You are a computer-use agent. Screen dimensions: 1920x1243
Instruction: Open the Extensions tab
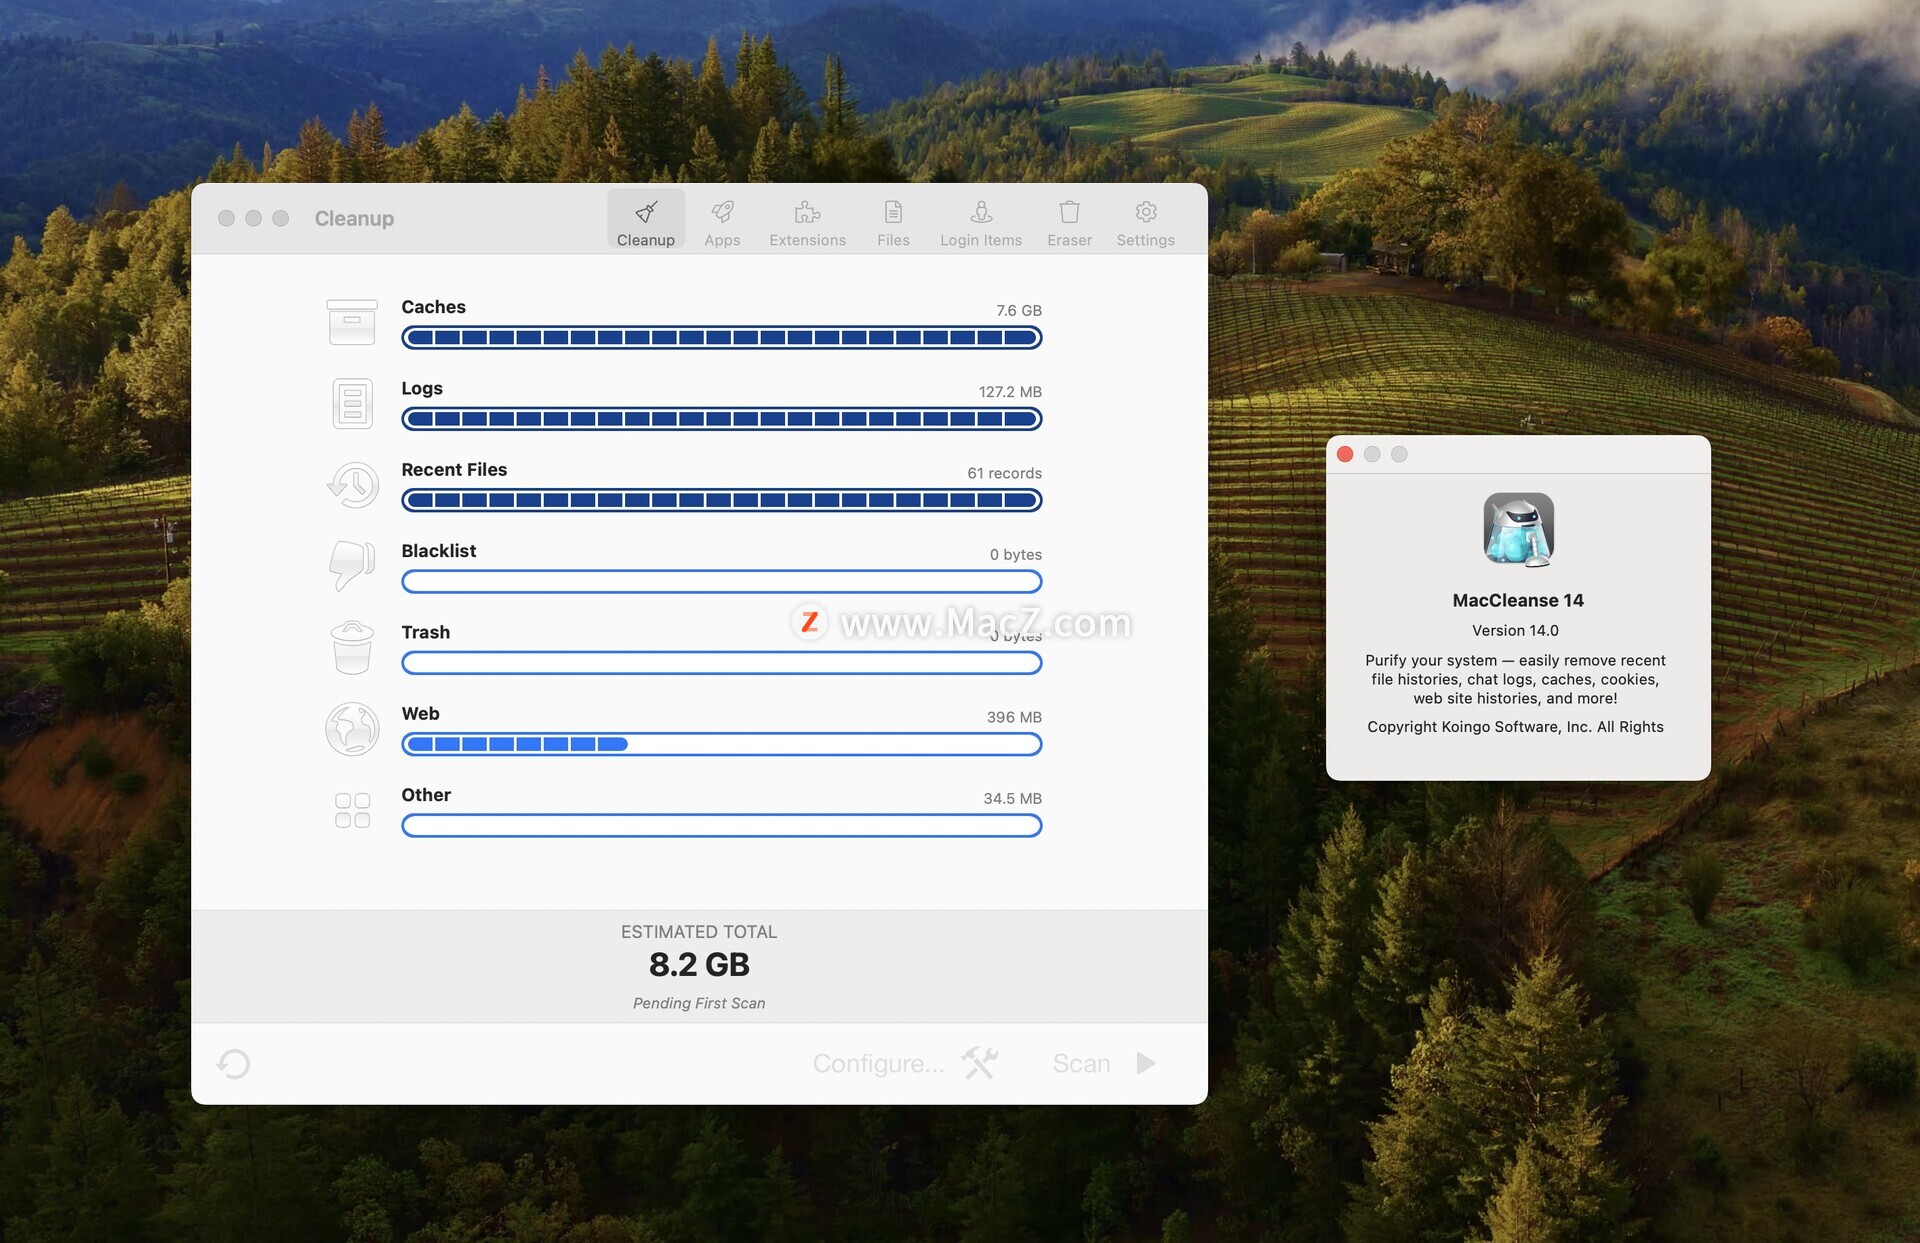pos(807,220)
